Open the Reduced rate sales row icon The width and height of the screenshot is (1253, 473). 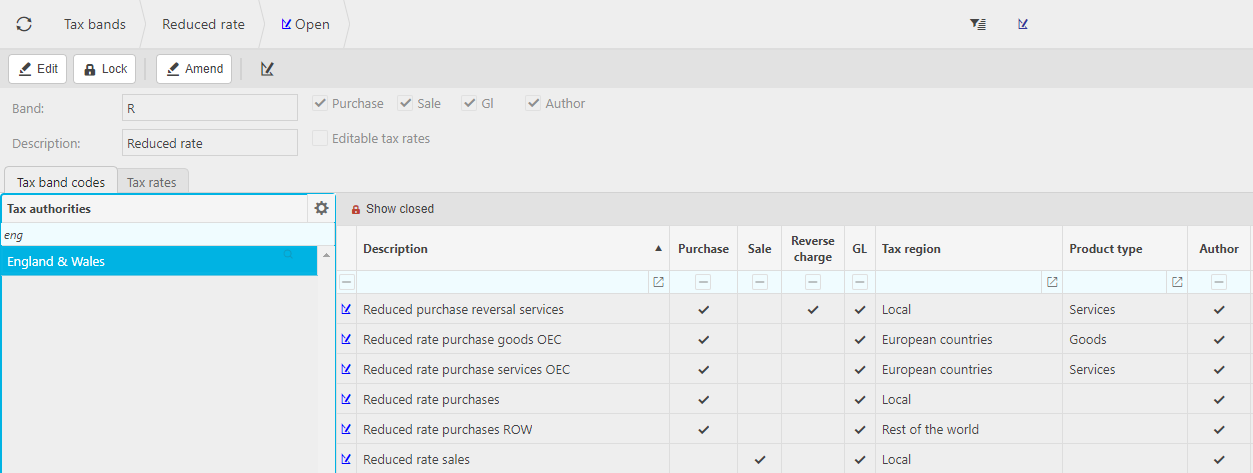[346, 459]
